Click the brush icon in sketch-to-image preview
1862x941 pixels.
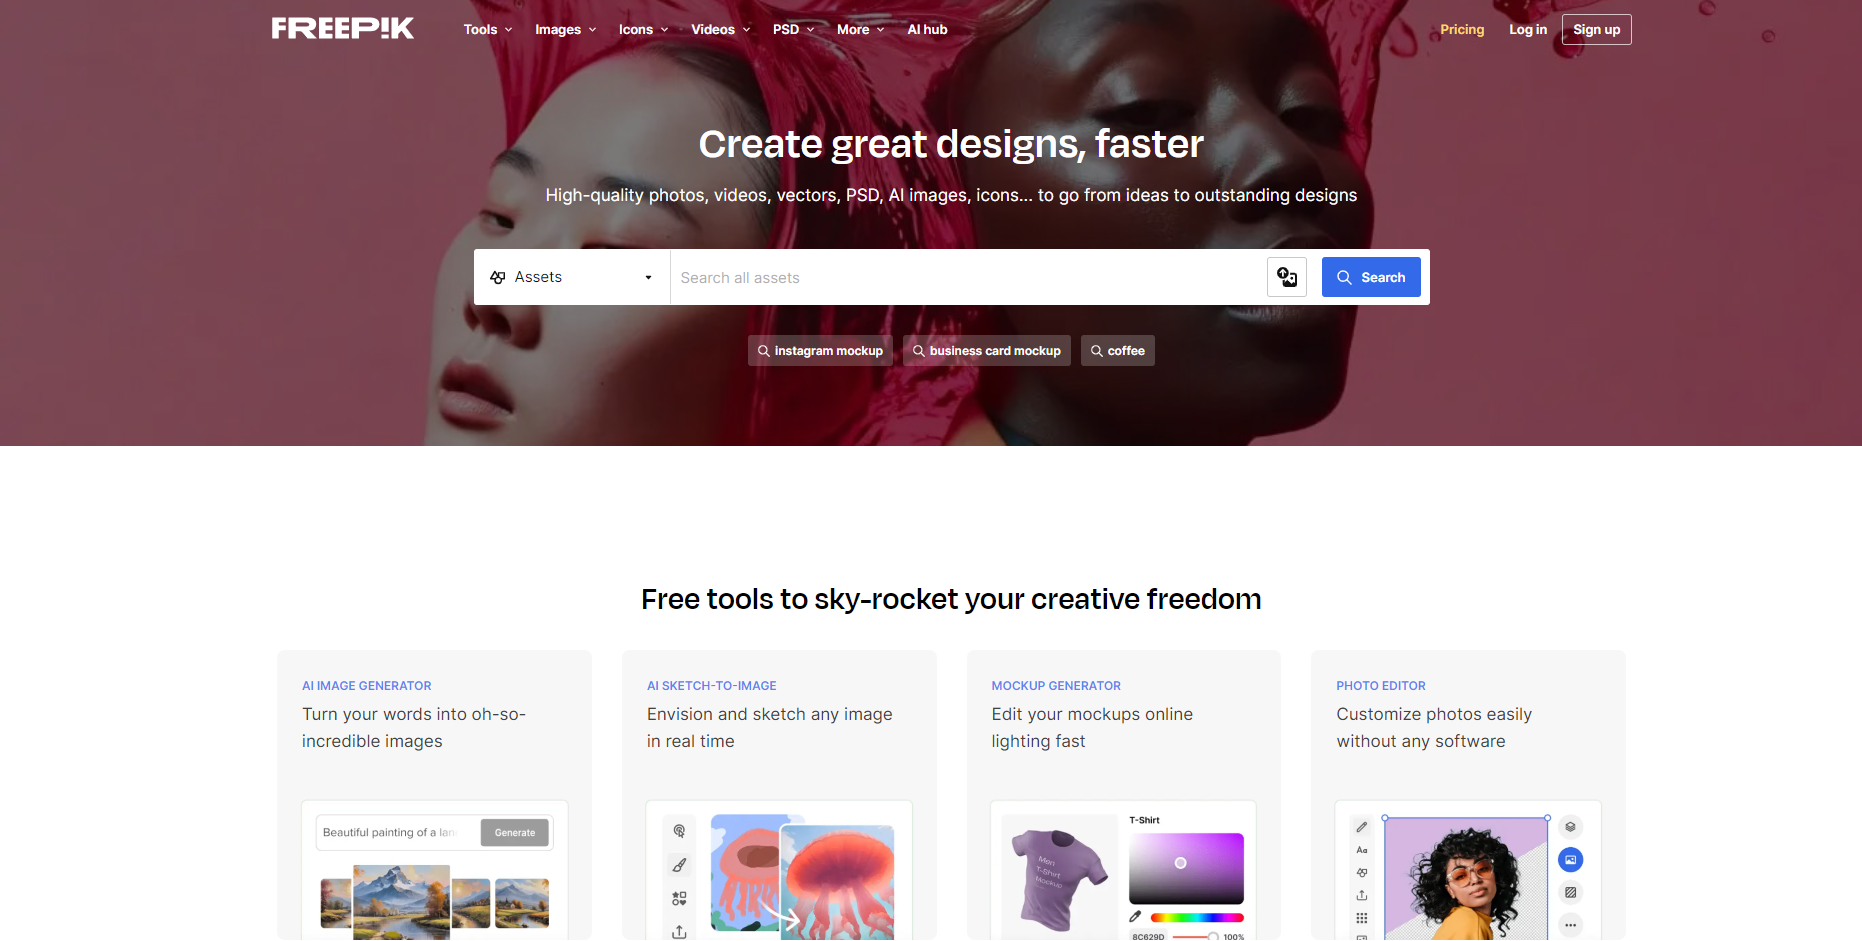tap(679, 865)
